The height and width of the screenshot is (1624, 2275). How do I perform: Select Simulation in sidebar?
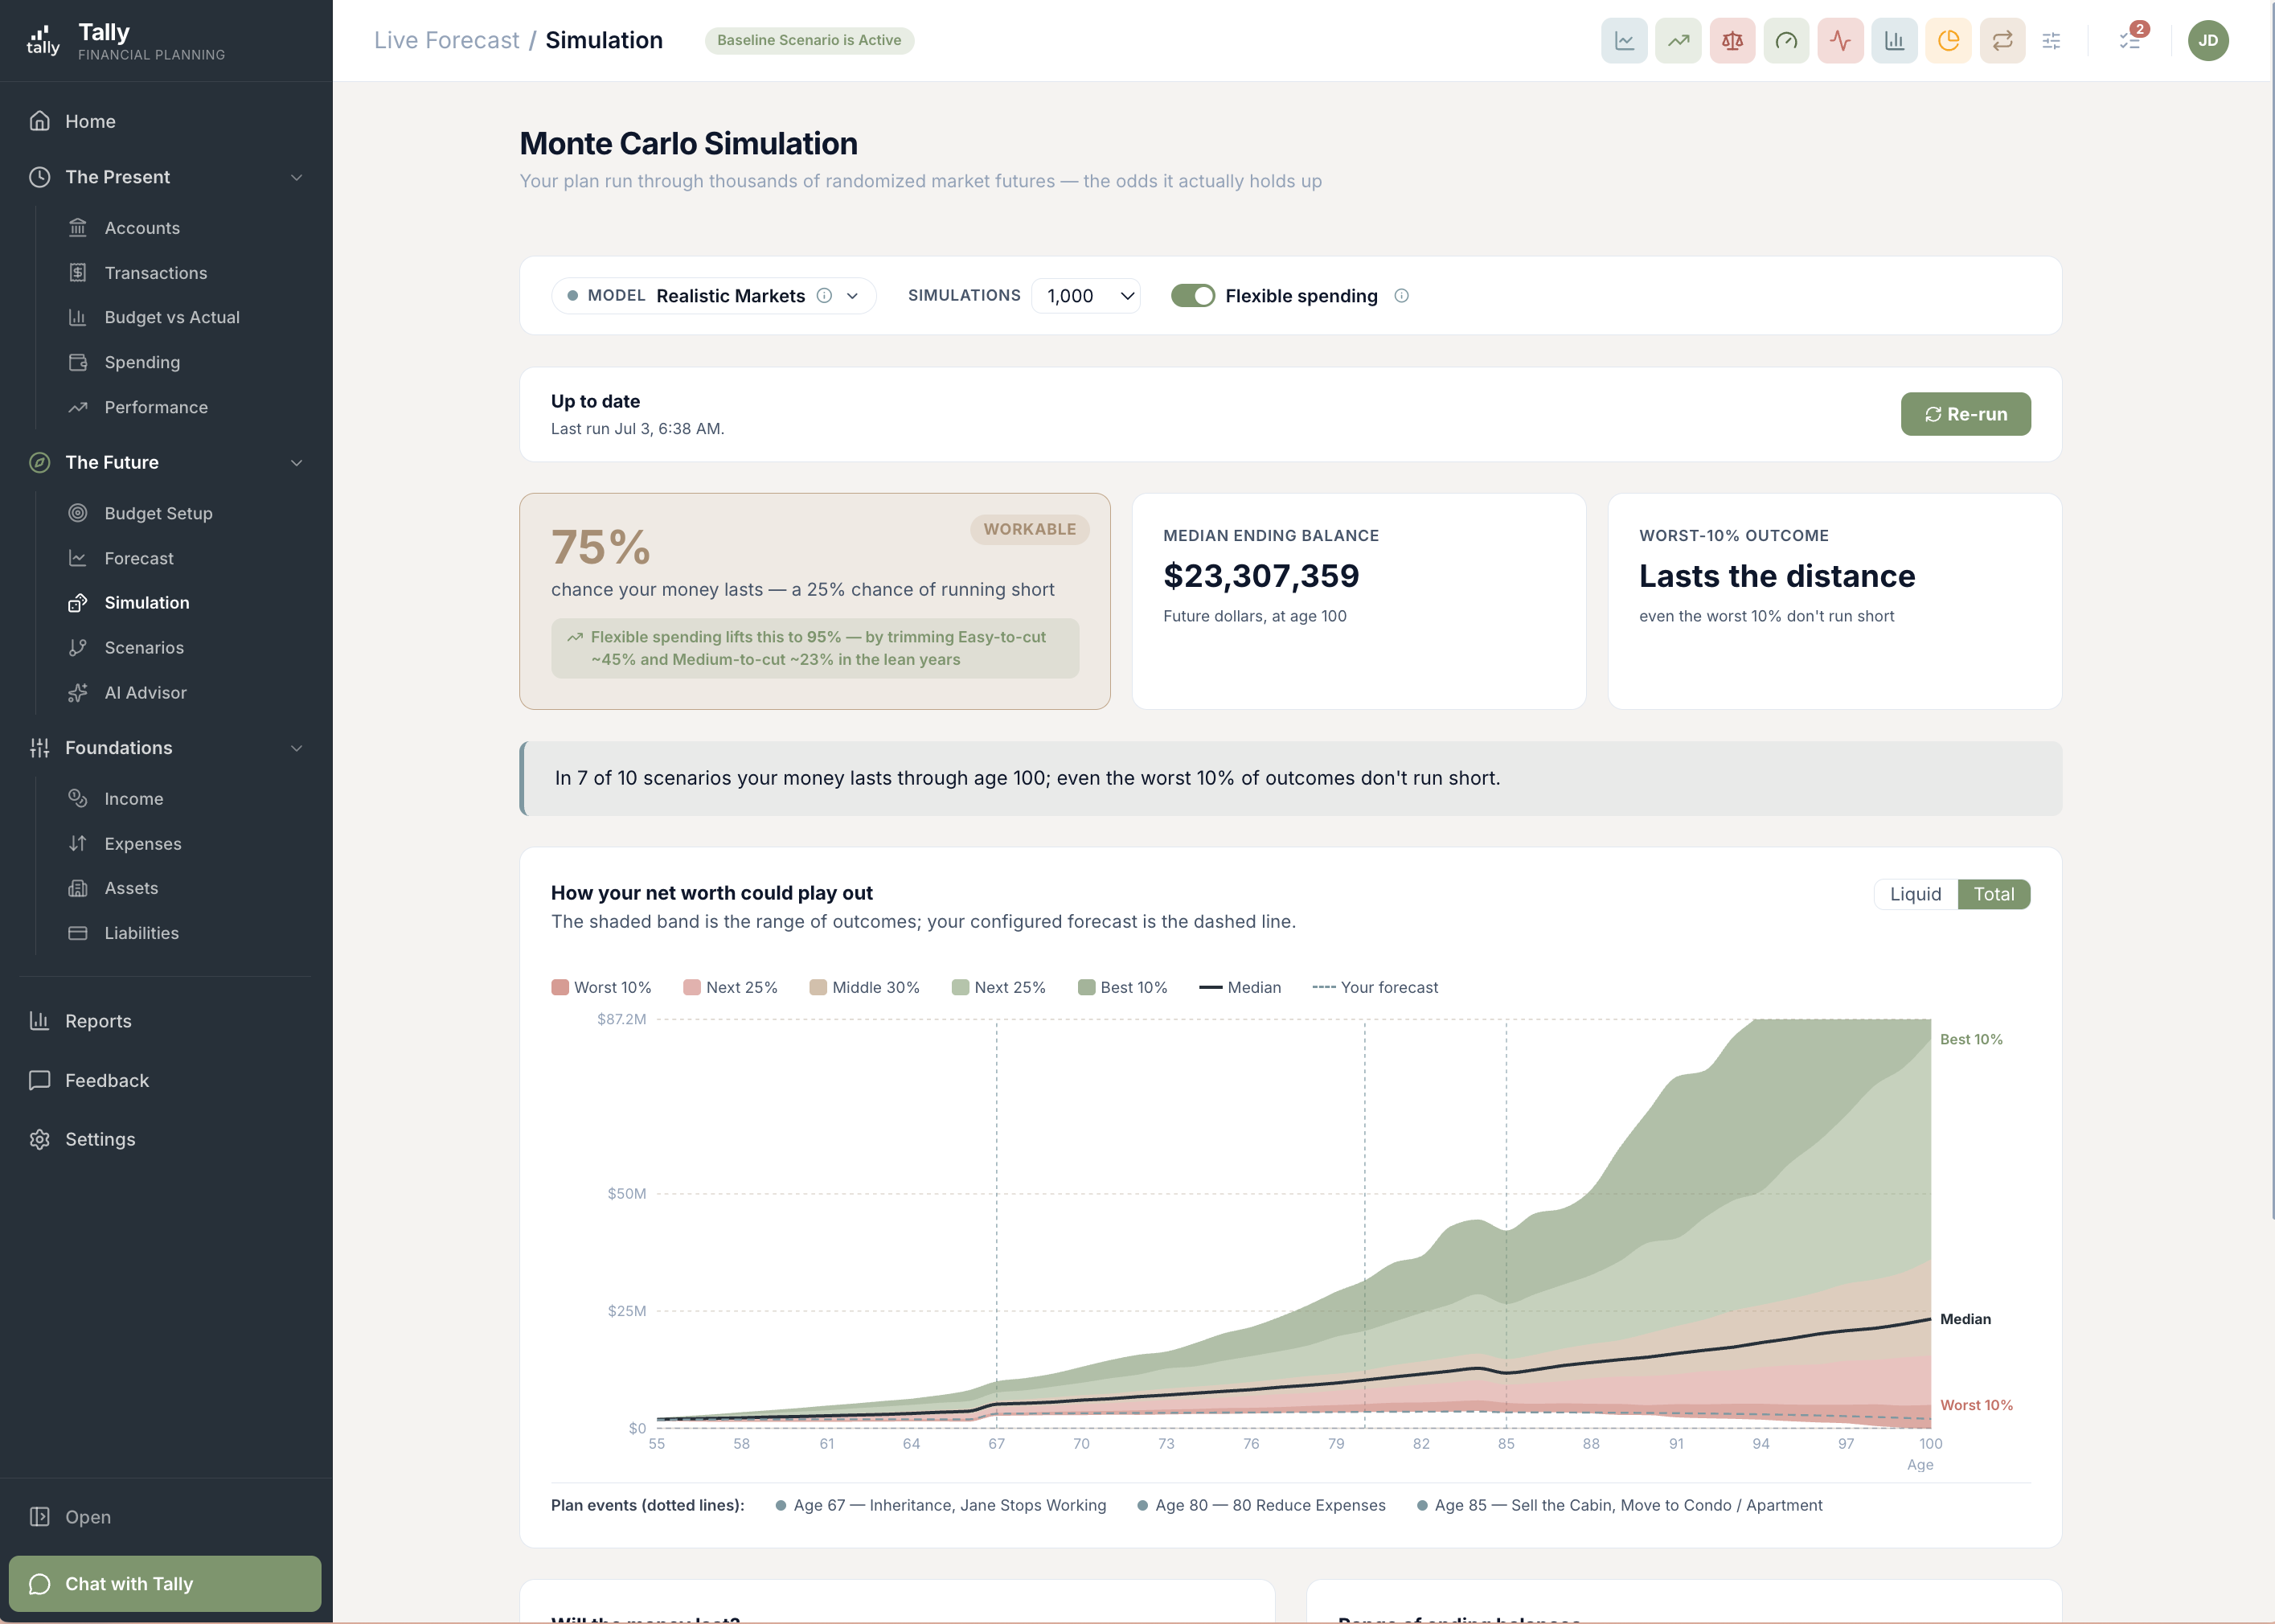tap(146, 603)
